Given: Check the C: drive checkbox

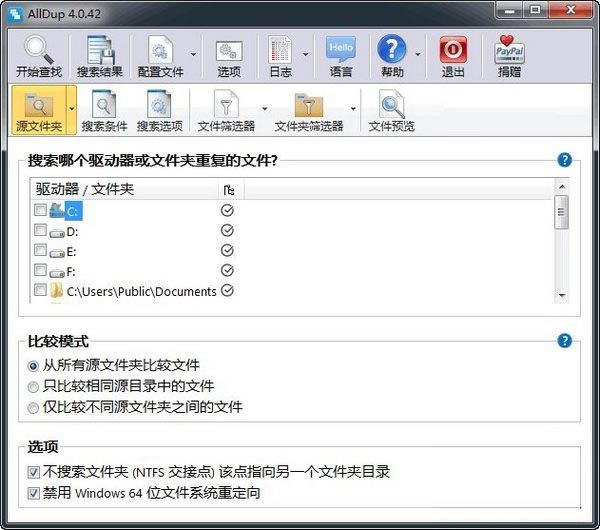Looking at the screenshot, I should [x=40, y=211].
